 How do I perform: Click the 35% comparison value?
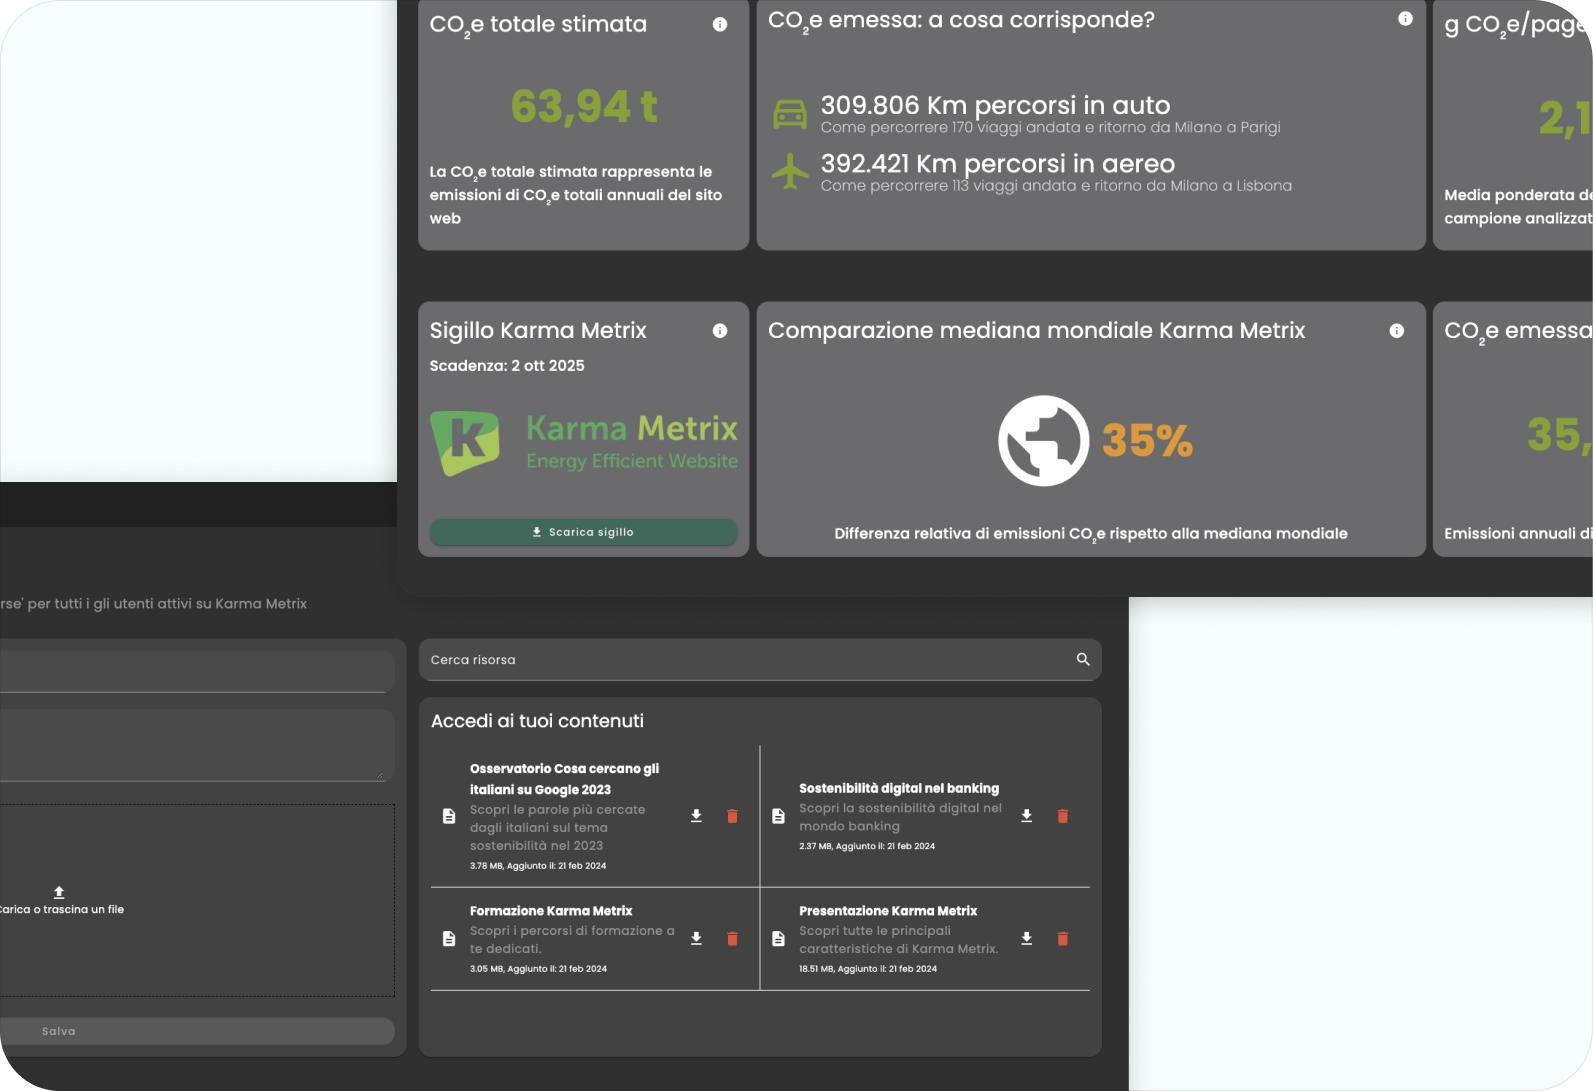1147,441
